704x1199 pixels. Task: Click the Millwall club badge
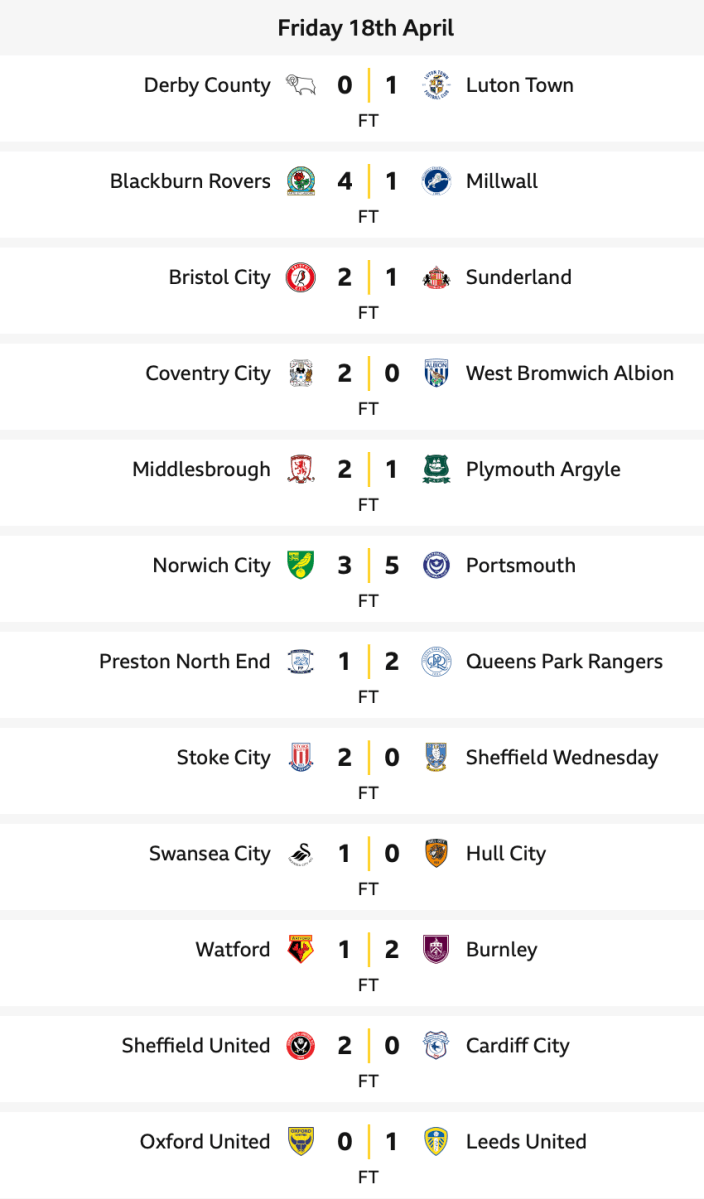(436, 181)
